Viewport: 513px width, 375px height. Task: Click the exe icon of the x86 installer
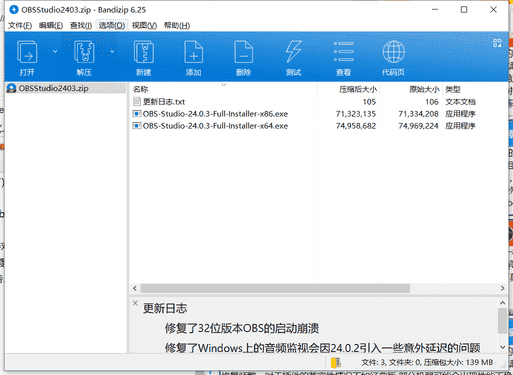pyautogui.click(x=137, y=114)
